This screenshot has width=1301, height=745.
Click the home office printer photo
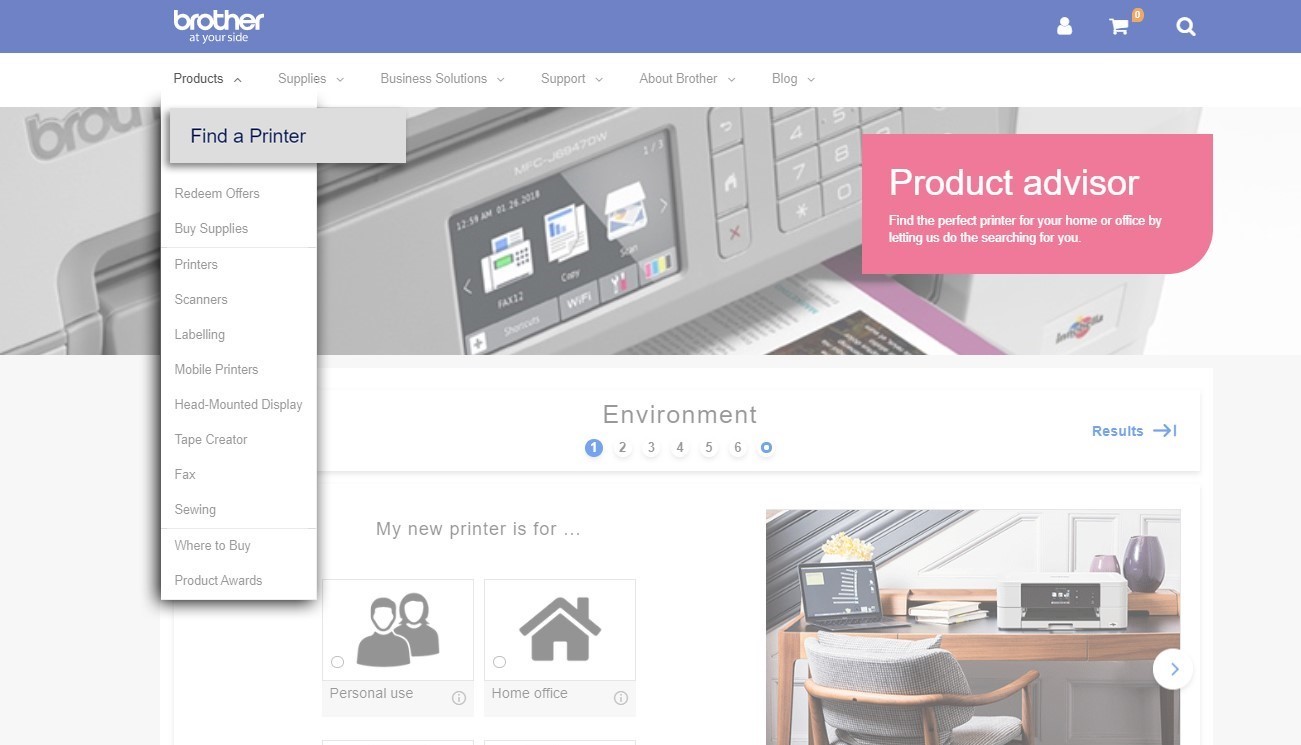[973, 627]
